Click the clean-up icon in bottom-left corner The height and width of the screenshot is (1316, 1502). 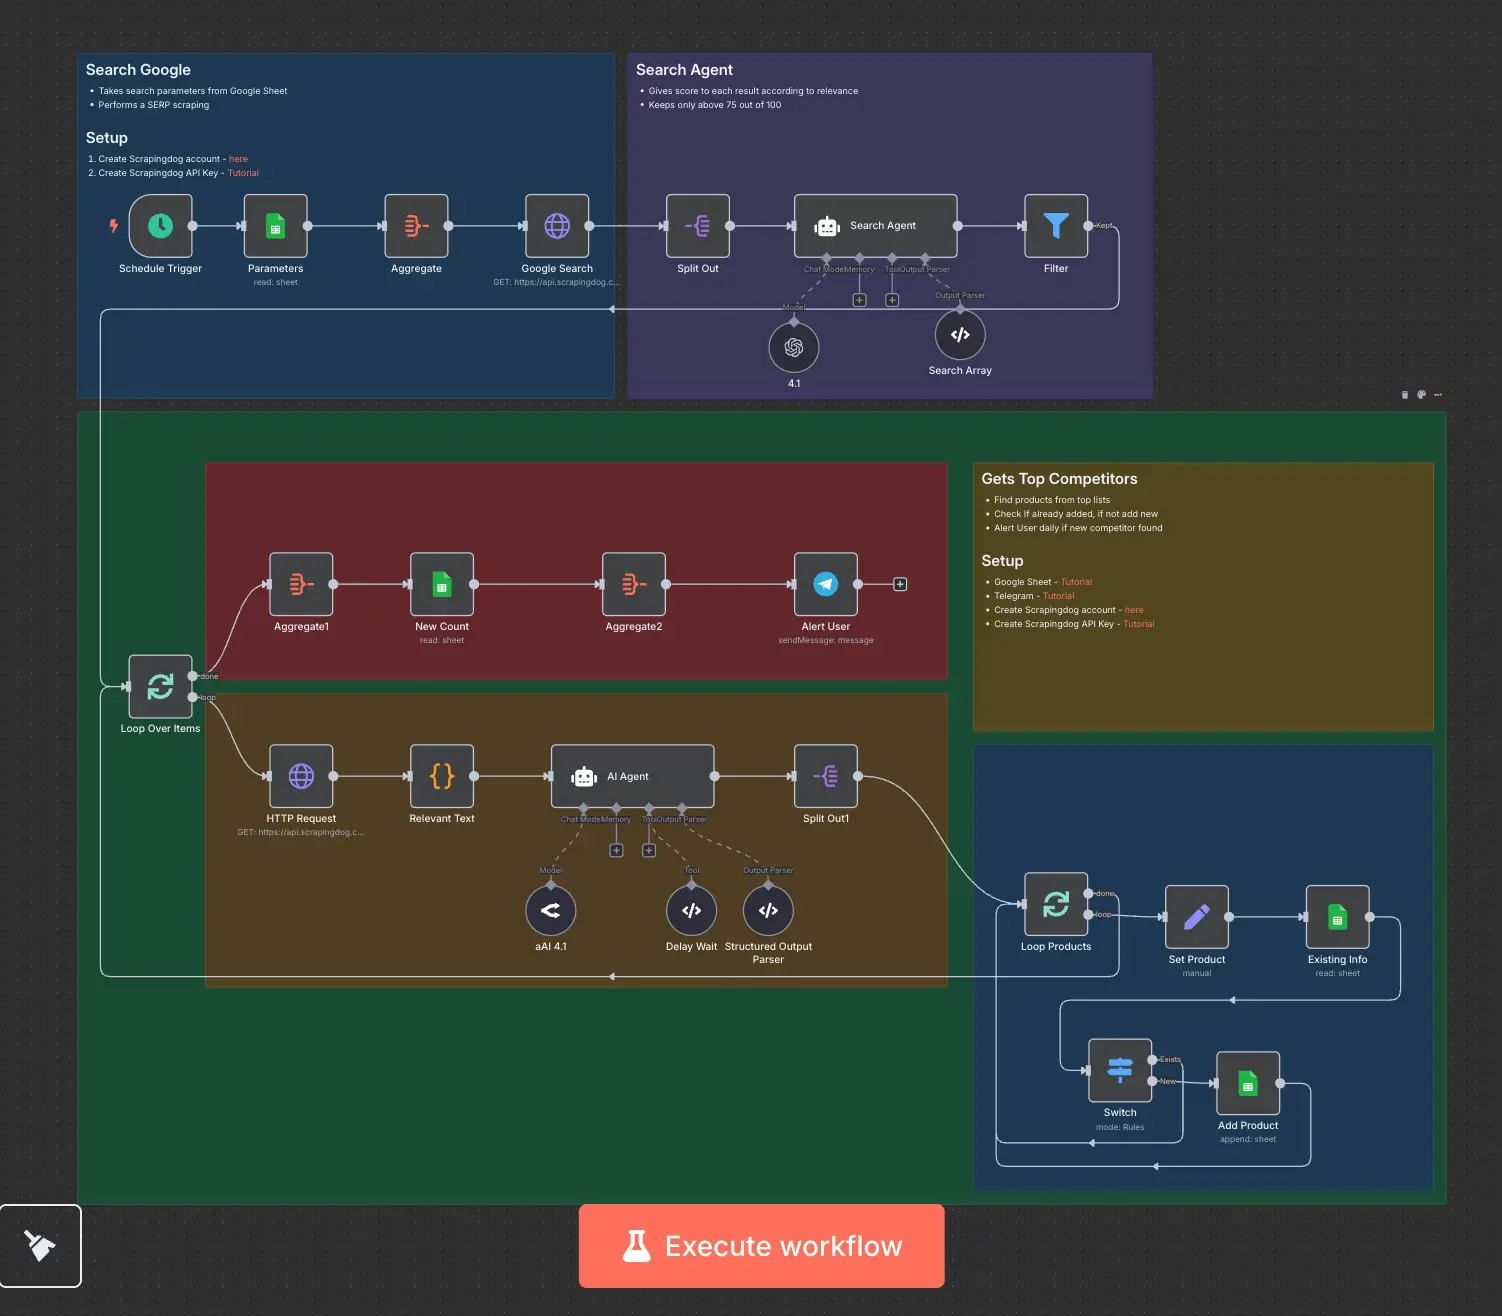40,1245
